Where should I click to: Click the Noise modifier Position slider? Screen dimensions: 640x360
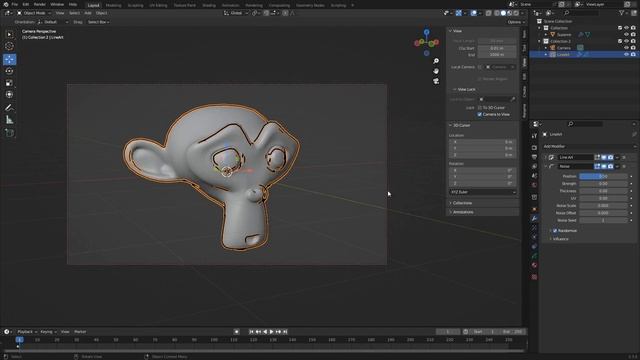point(603,176)
